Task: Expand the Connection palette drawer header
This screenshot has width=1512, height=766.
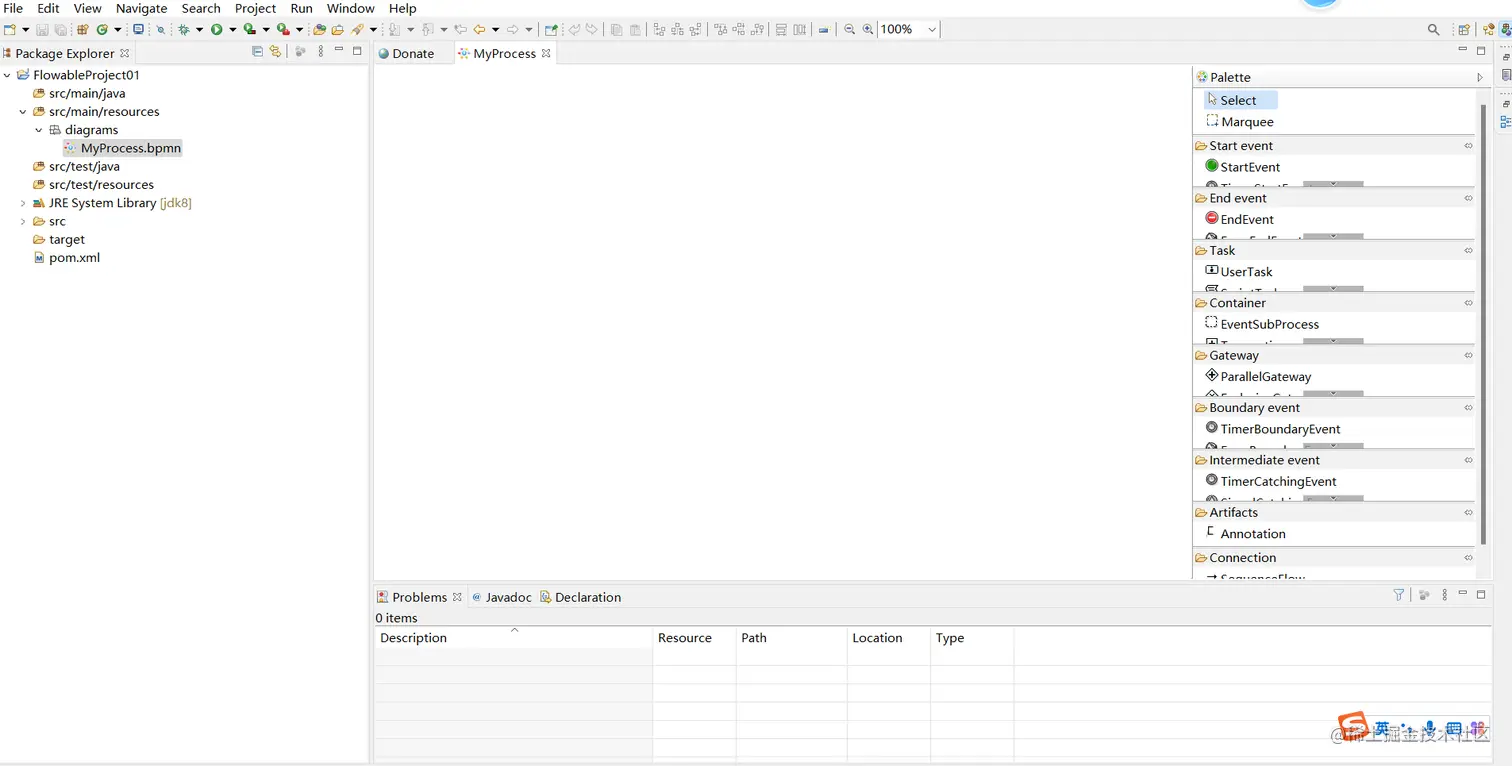Action: [1334, 558]
